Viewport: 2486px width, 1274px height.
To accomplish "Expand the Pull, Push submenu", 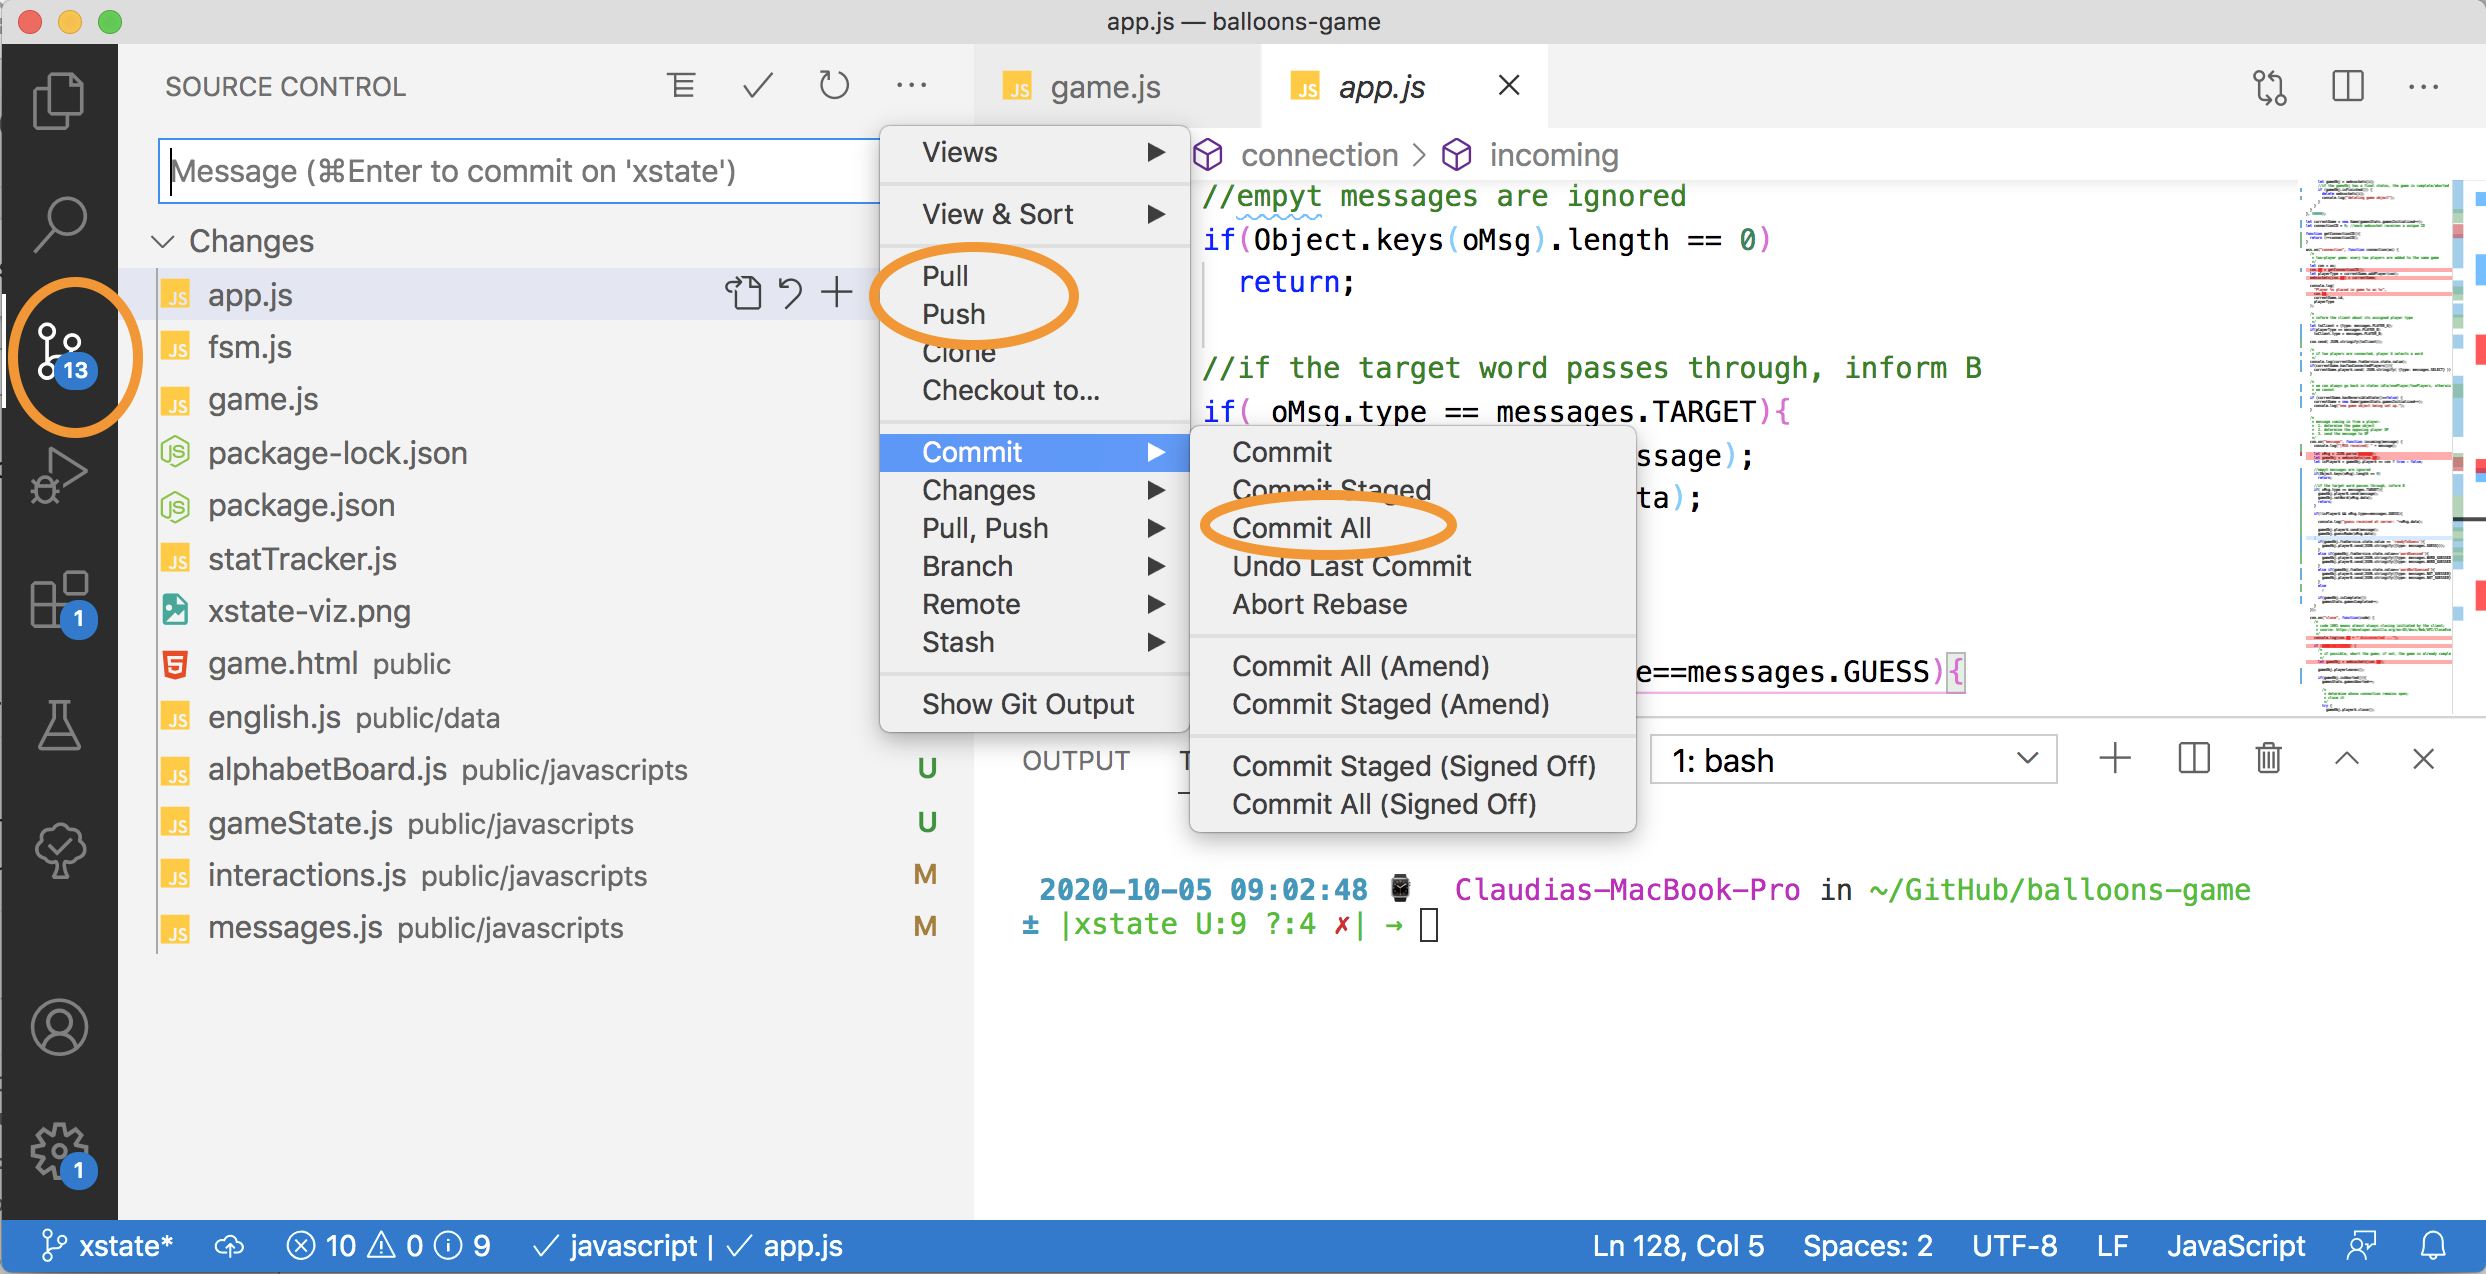I will pos(1035,528).
